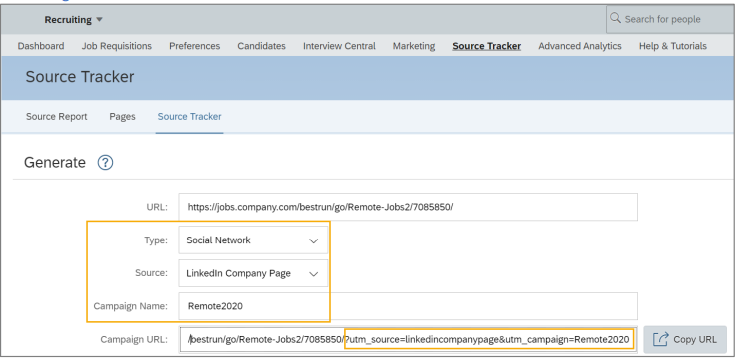
Task: Open Interview Central
Action: pyautogui.click(x=339, y=46)
